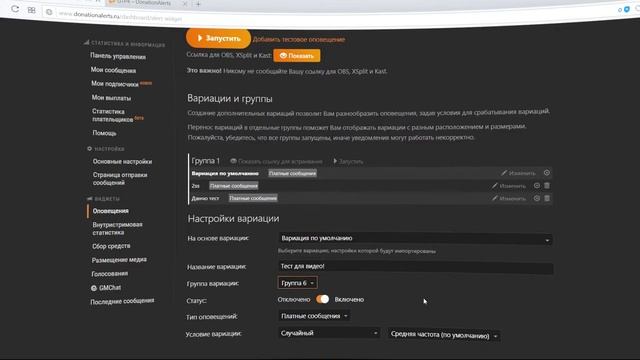Open the browser speed dial grid icon
Viewport: 640px width, 360px height.
point(31,10)
